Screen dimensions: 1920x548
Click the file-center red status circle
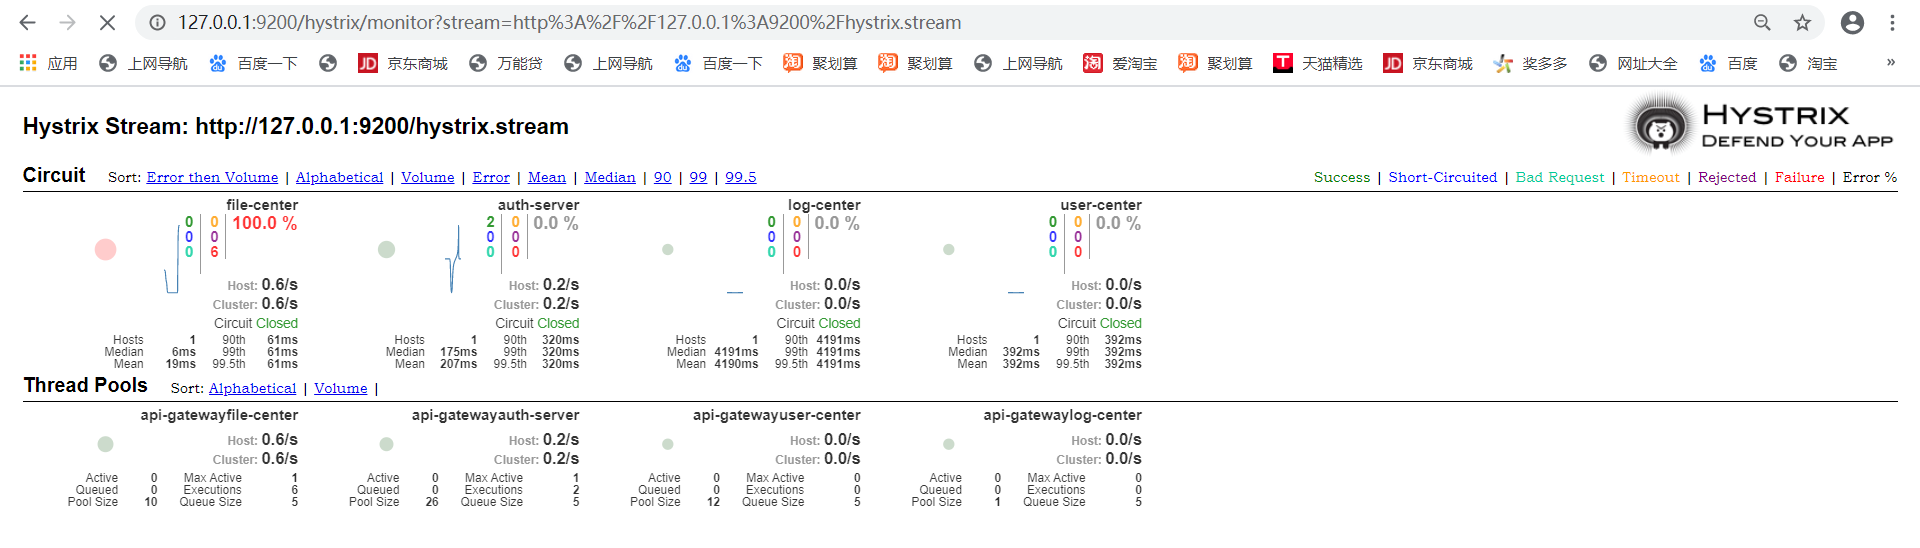(x=105, y=249)
